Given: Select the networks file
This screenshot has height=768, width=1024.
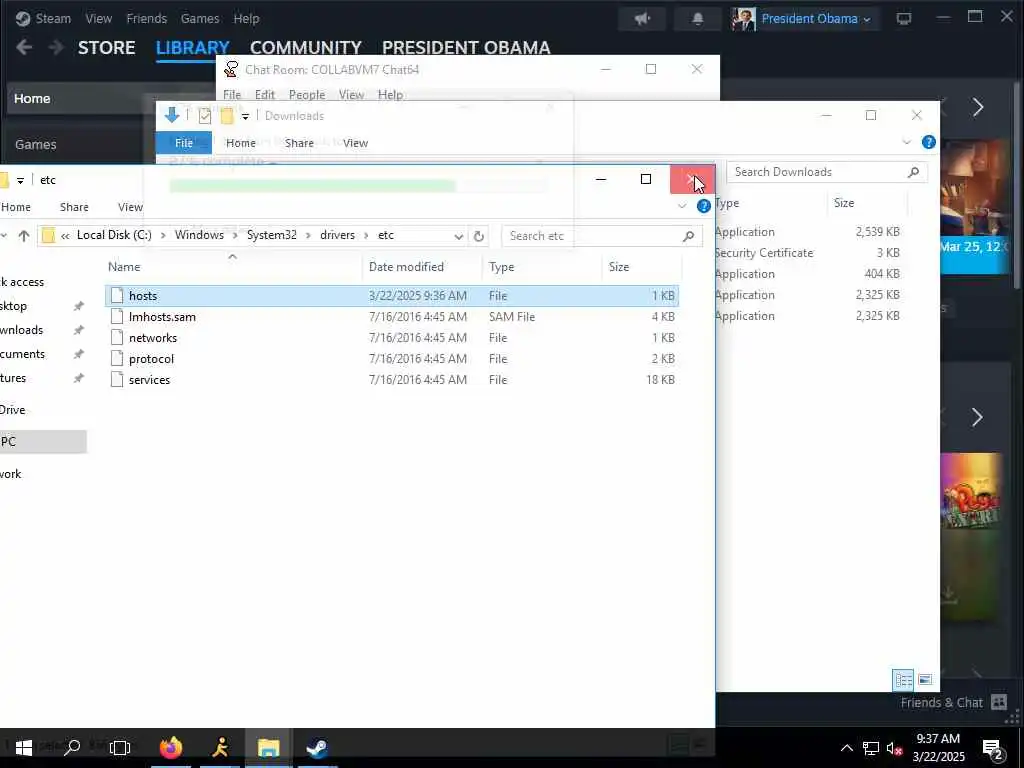Looking at the screenshot, I should click(x=392, y=338).
